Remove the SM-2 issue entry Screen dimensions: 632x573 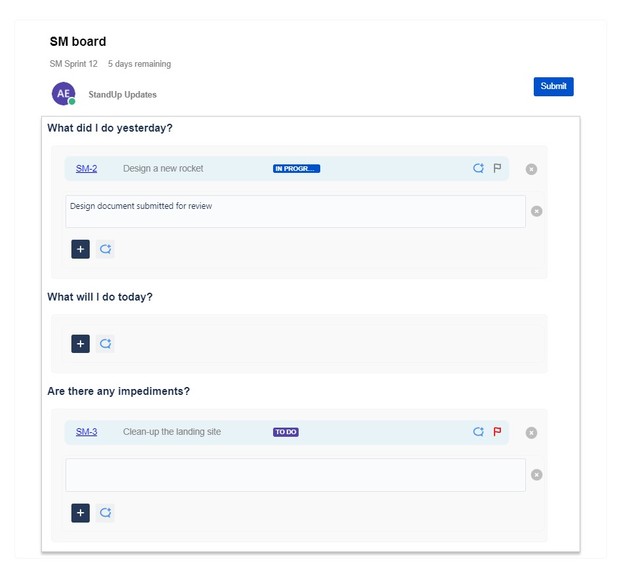click(531, 169)
